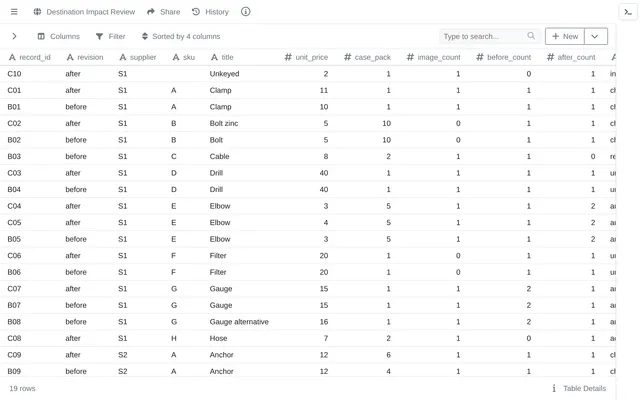Screen dimensions: 640x400
Task: Click the number type icon of after_count
Action: coord(551,57)
